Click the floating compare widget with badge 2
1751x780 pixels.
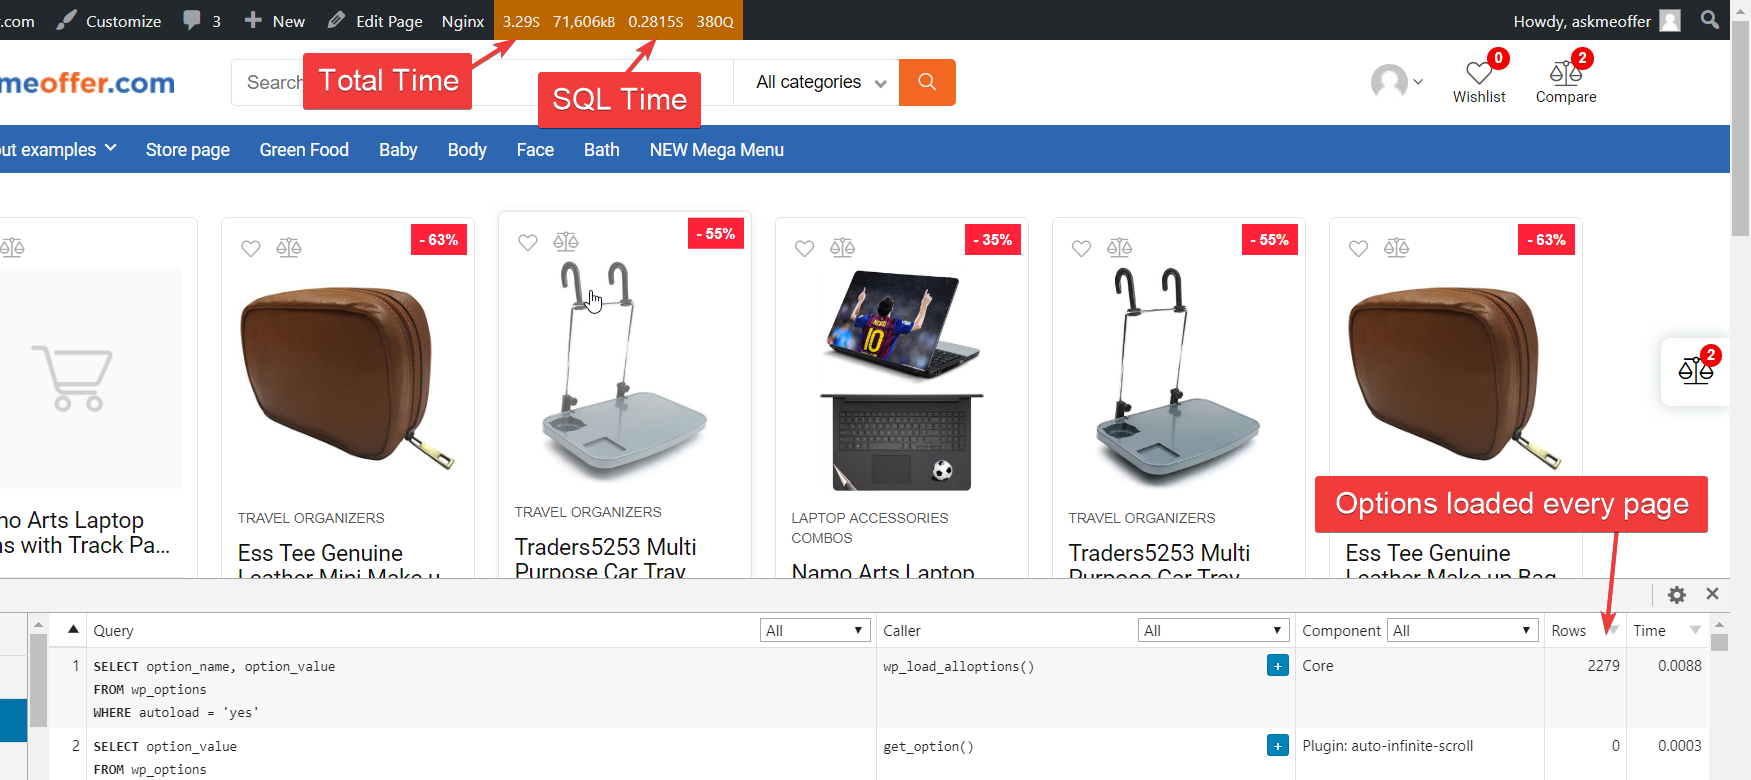[1696, 371]
